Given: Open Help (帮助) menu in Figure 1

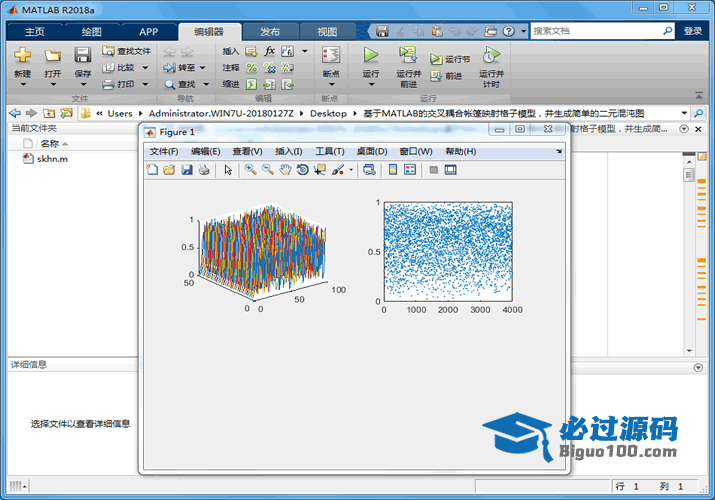Looking at the screenshot, I should [x=461, y=151].
